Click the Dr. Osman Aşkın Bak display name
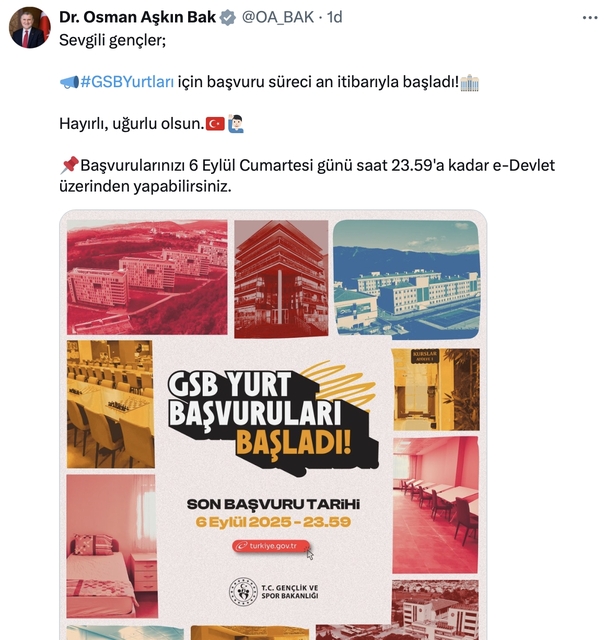605x640 pixels. [x=138, y=17]
